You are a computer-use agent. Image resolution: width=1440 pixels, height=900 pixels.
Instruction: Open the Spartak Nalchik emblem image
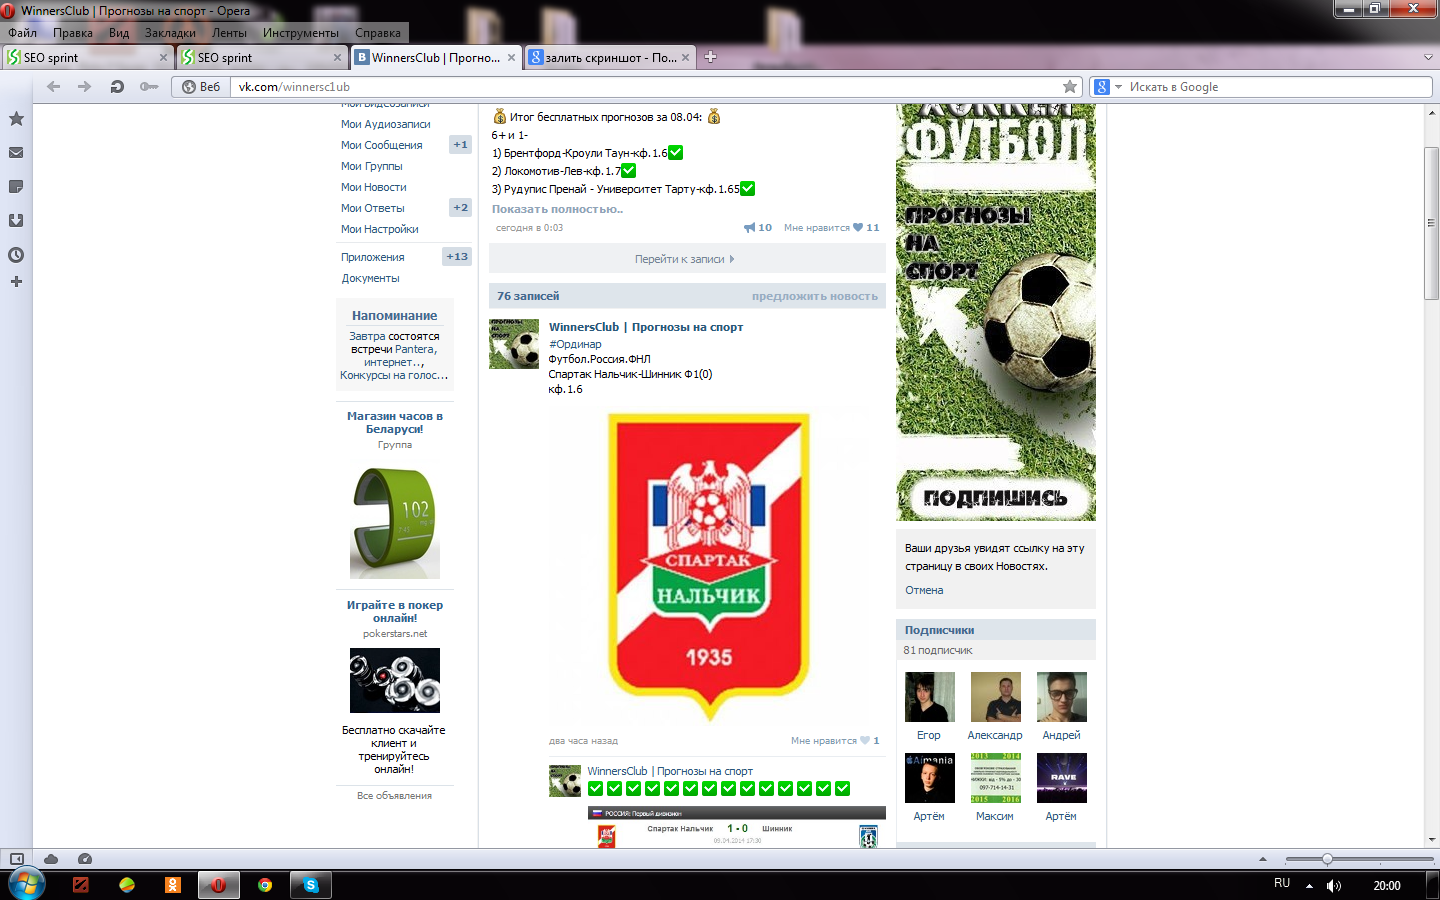[709, 566]
